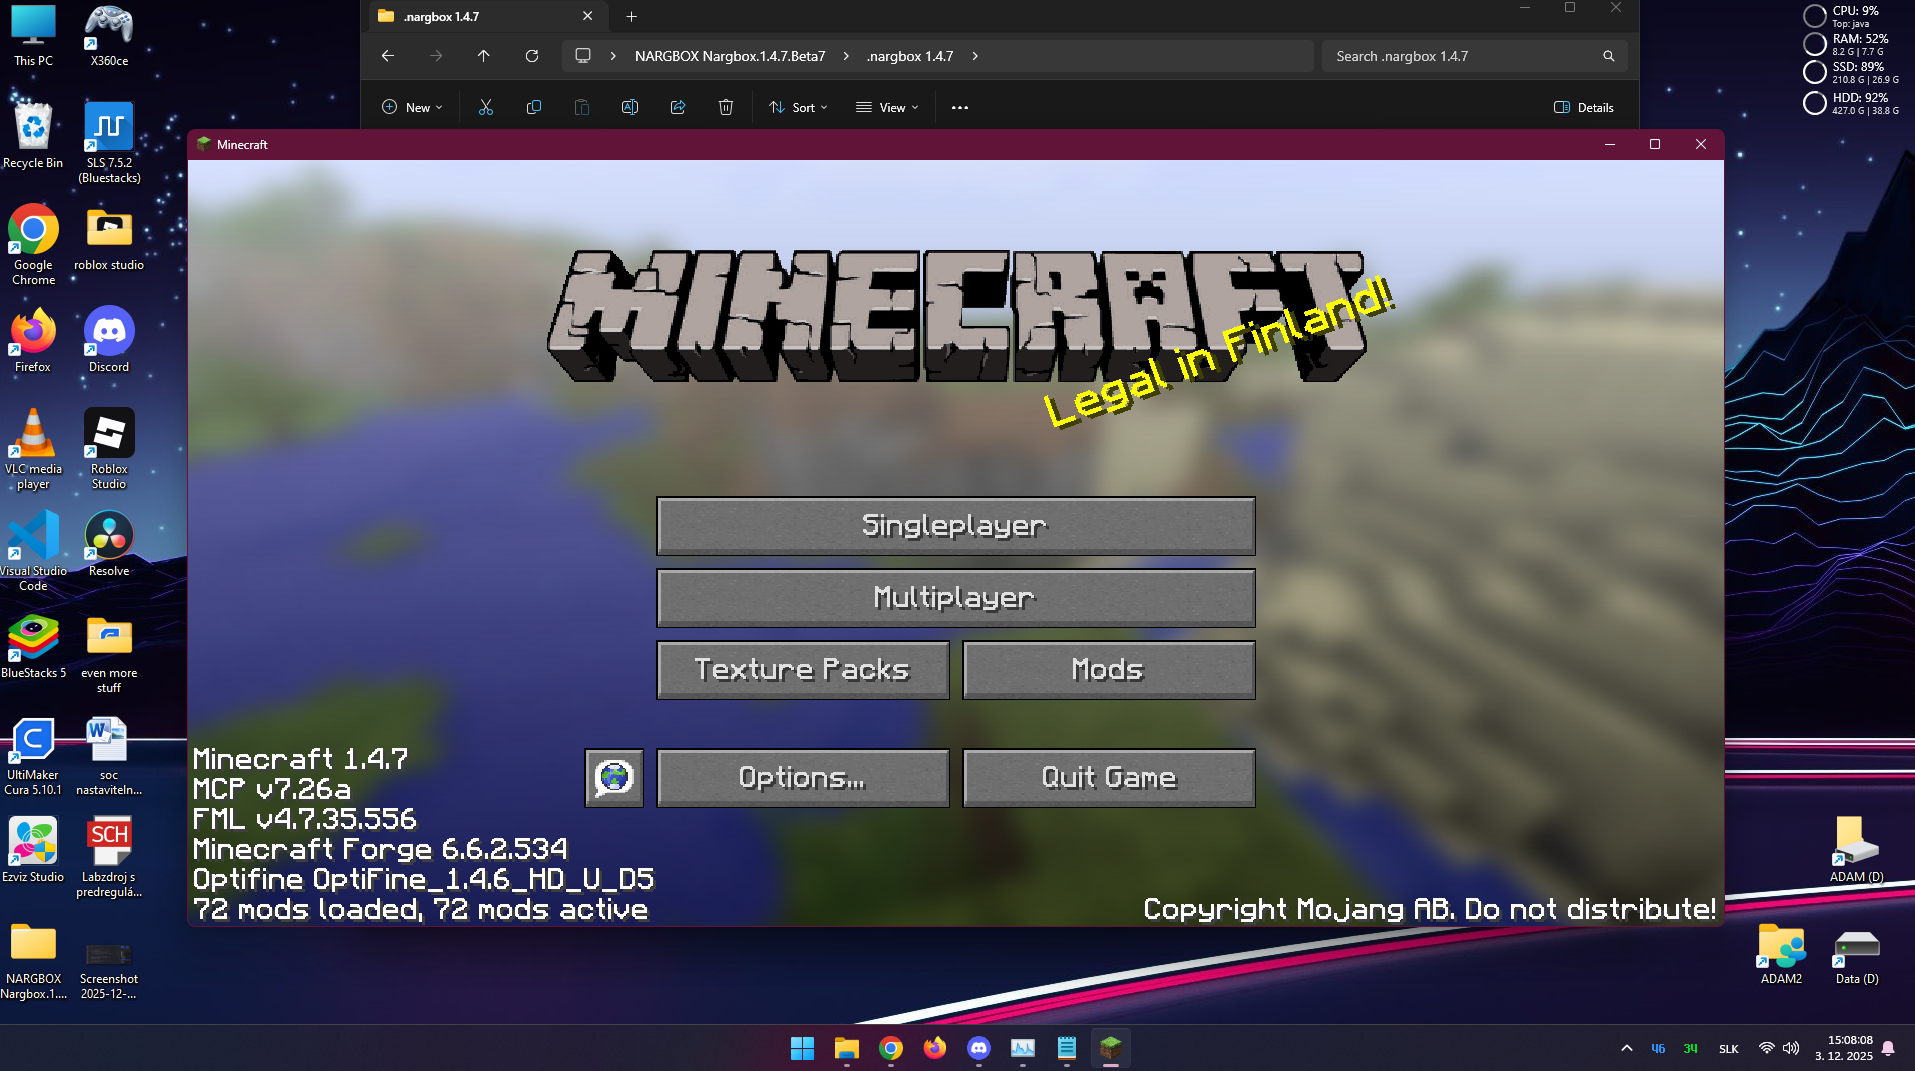This screenshot has width=1915, height=1071.
Task: Select the BlueStacks 5 desktop icon
Action: tap(33, 646)
